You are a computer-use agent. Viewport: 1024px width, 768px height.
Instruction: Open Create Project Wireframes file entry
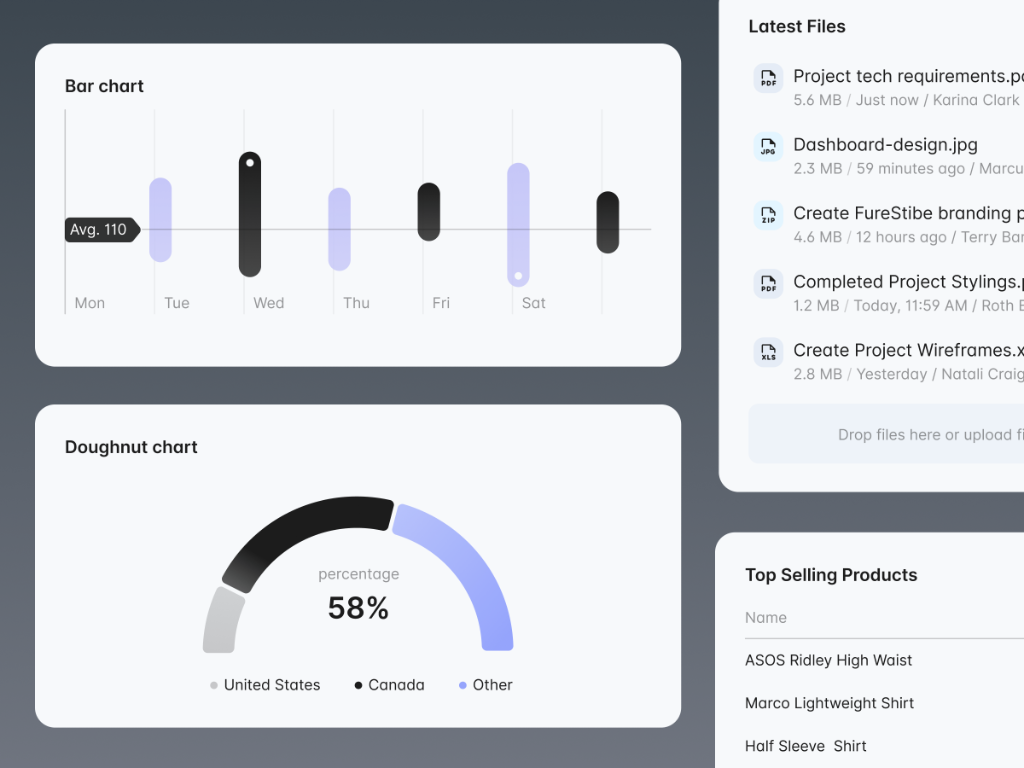click(907, 350)
